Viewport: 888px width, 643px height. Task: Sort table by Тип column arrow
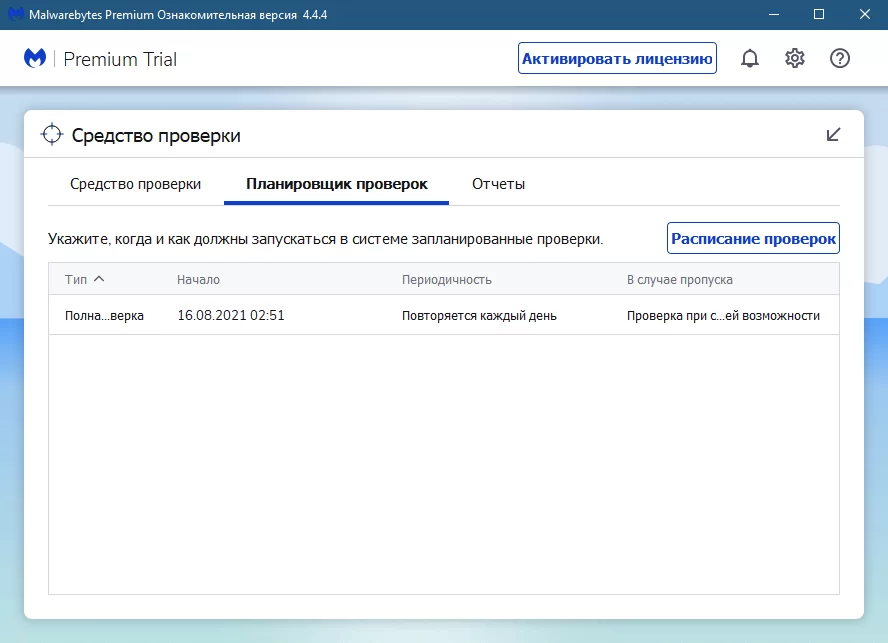click(99, 279)
